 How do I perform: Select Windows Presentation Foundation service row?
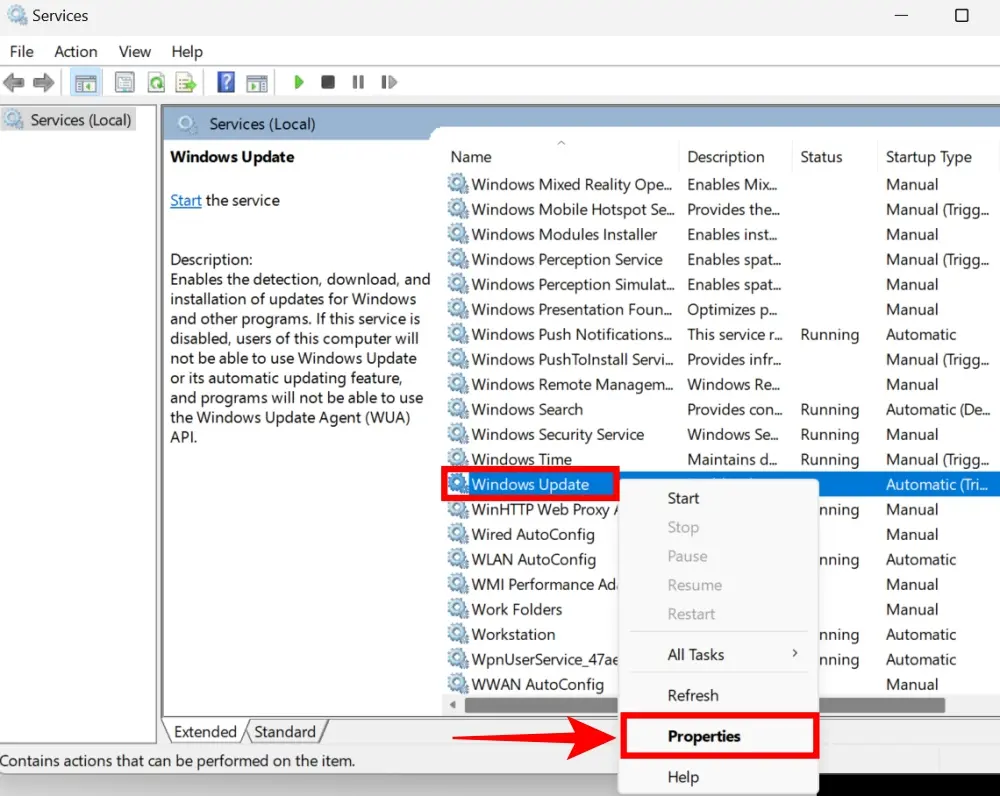721,309
